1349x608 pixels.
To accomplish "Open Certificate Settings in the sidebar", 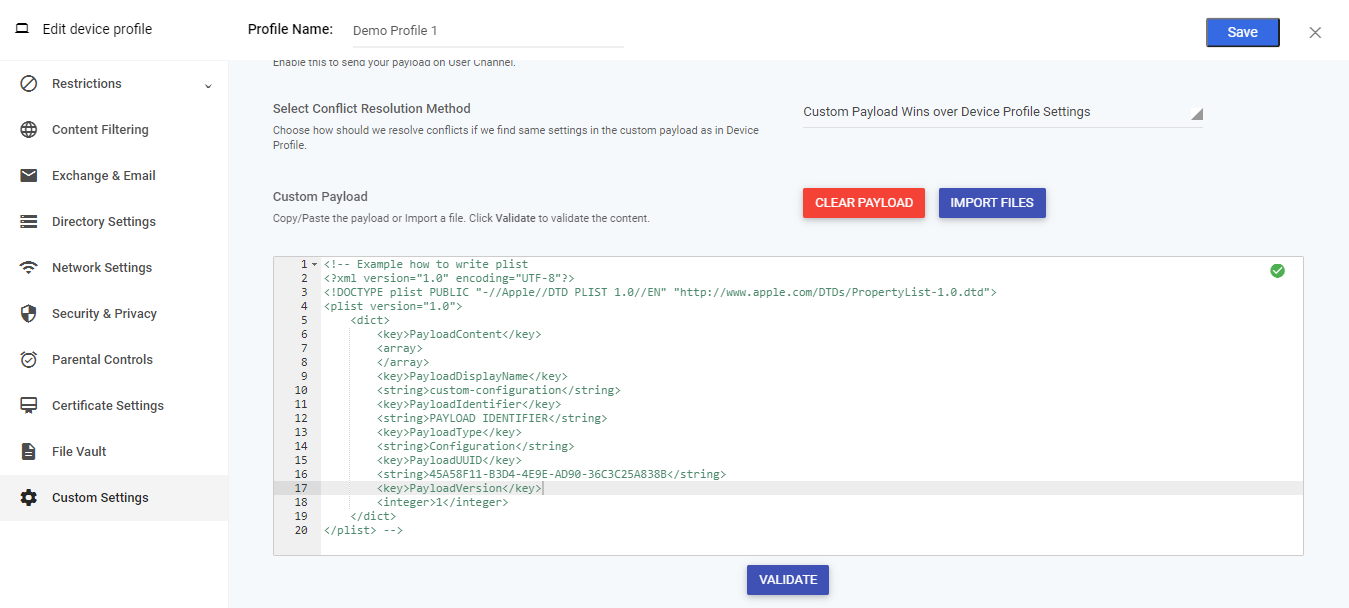I will [108, 405].
